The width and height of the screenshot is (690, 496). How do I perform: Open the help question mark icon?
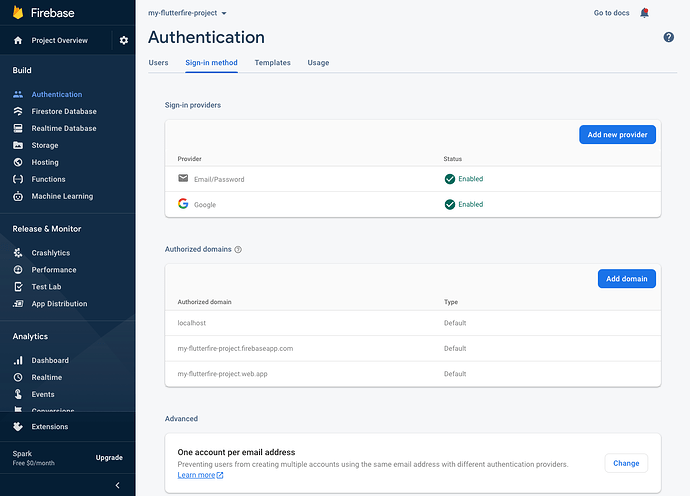(x=669, y=37)
